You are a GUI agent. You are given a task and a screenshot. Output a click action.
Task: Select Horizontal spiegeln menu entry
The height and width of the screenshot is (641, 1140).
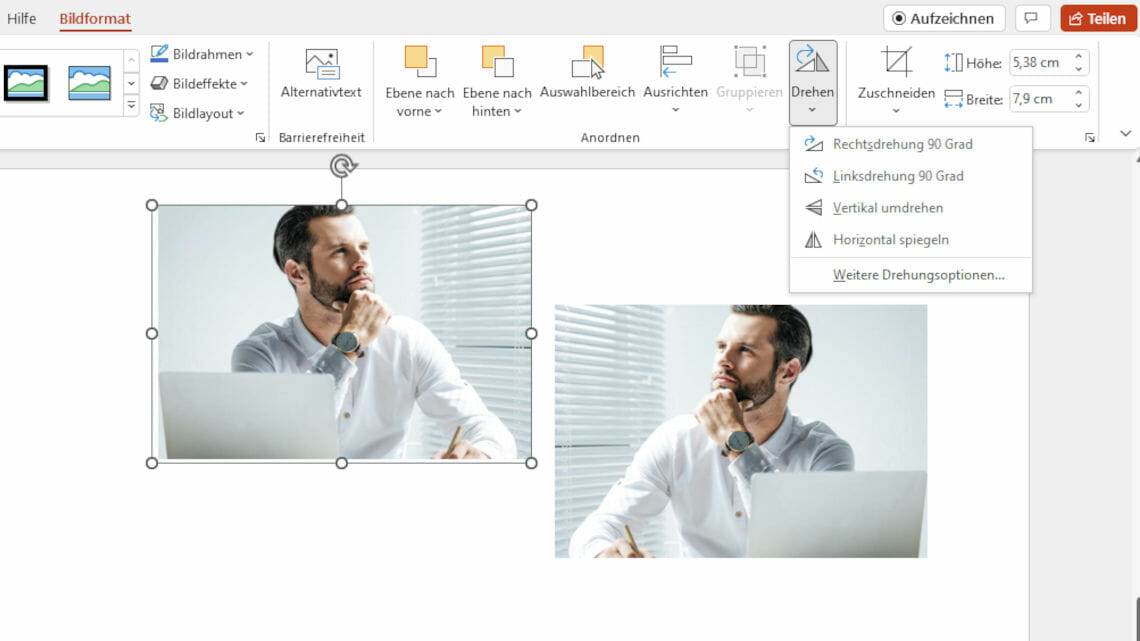point(910,240)
